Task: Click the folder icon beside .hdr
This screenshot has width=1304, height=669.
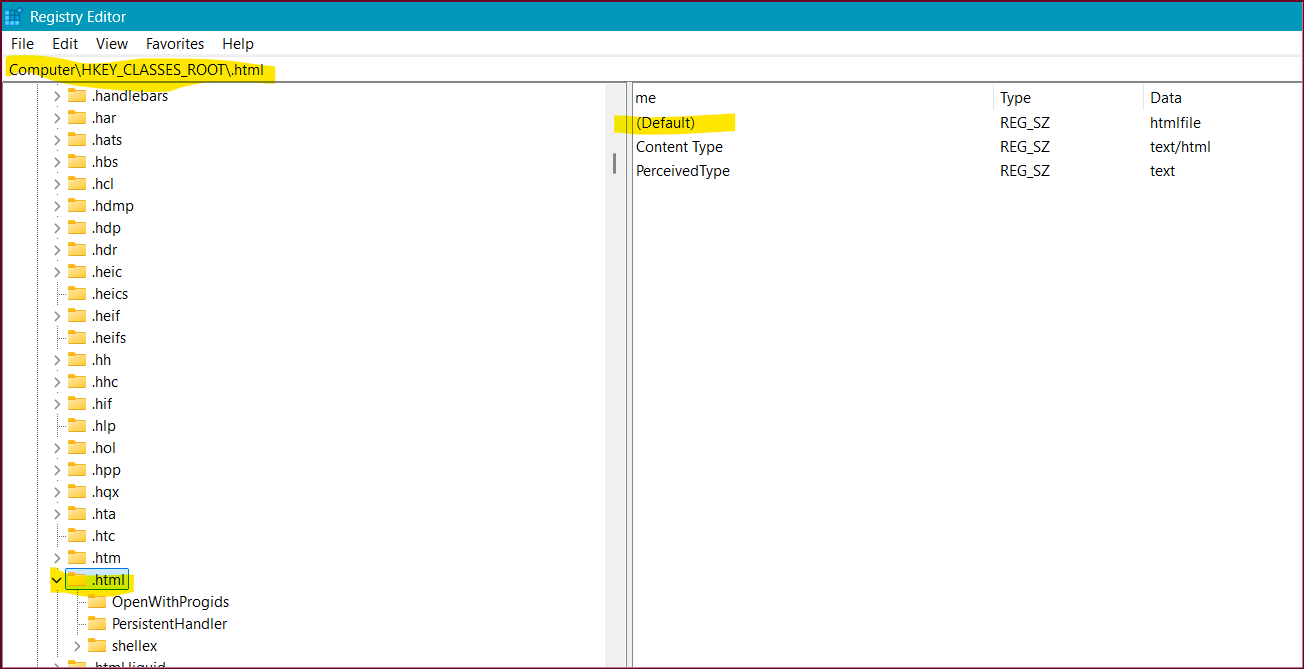Action: [77, 250]
